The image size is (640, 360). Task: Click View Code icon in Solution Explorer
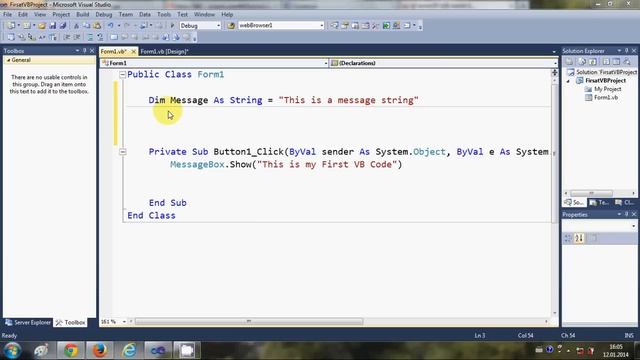pos(606,62)
